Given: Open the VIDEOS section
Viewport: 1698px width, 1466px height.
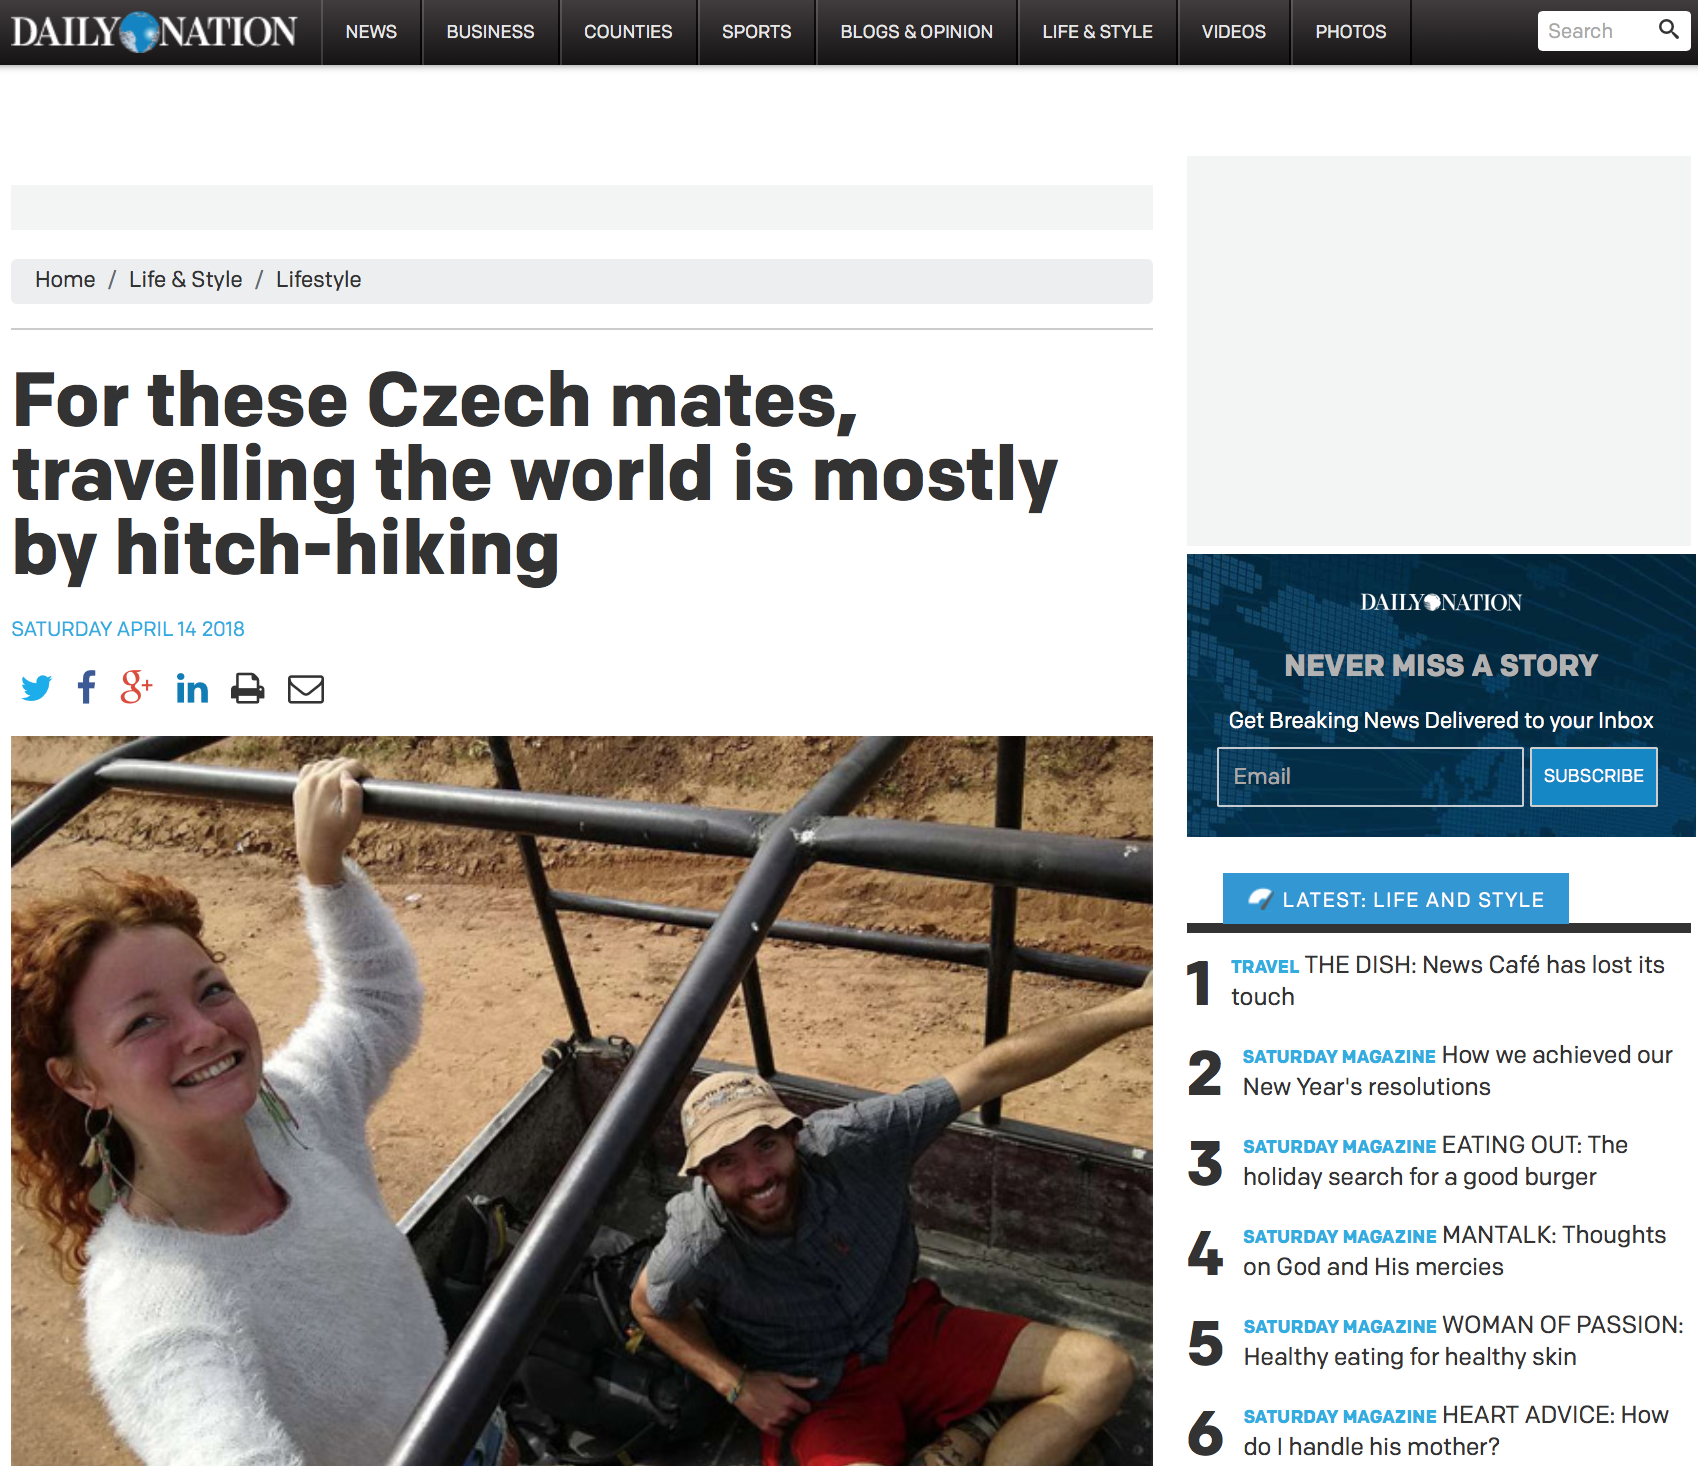Looking at the screenshot, I should 1233,32.
